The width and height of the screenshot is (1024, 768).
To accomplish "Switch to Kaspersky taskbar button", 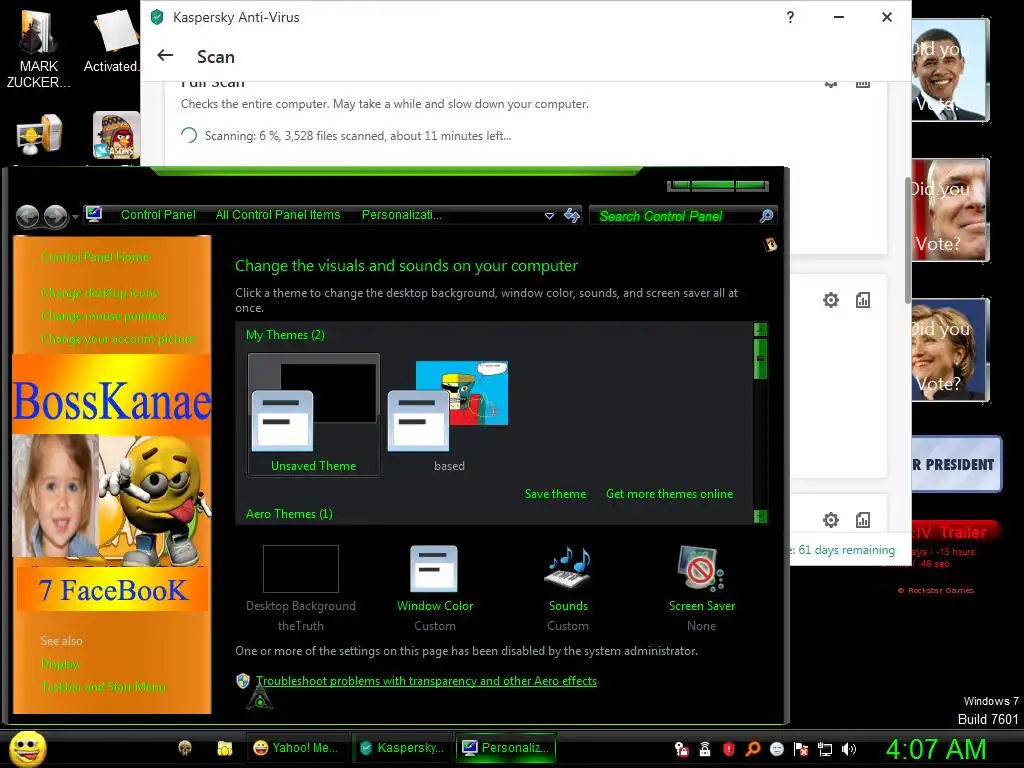I will [402, 748].
